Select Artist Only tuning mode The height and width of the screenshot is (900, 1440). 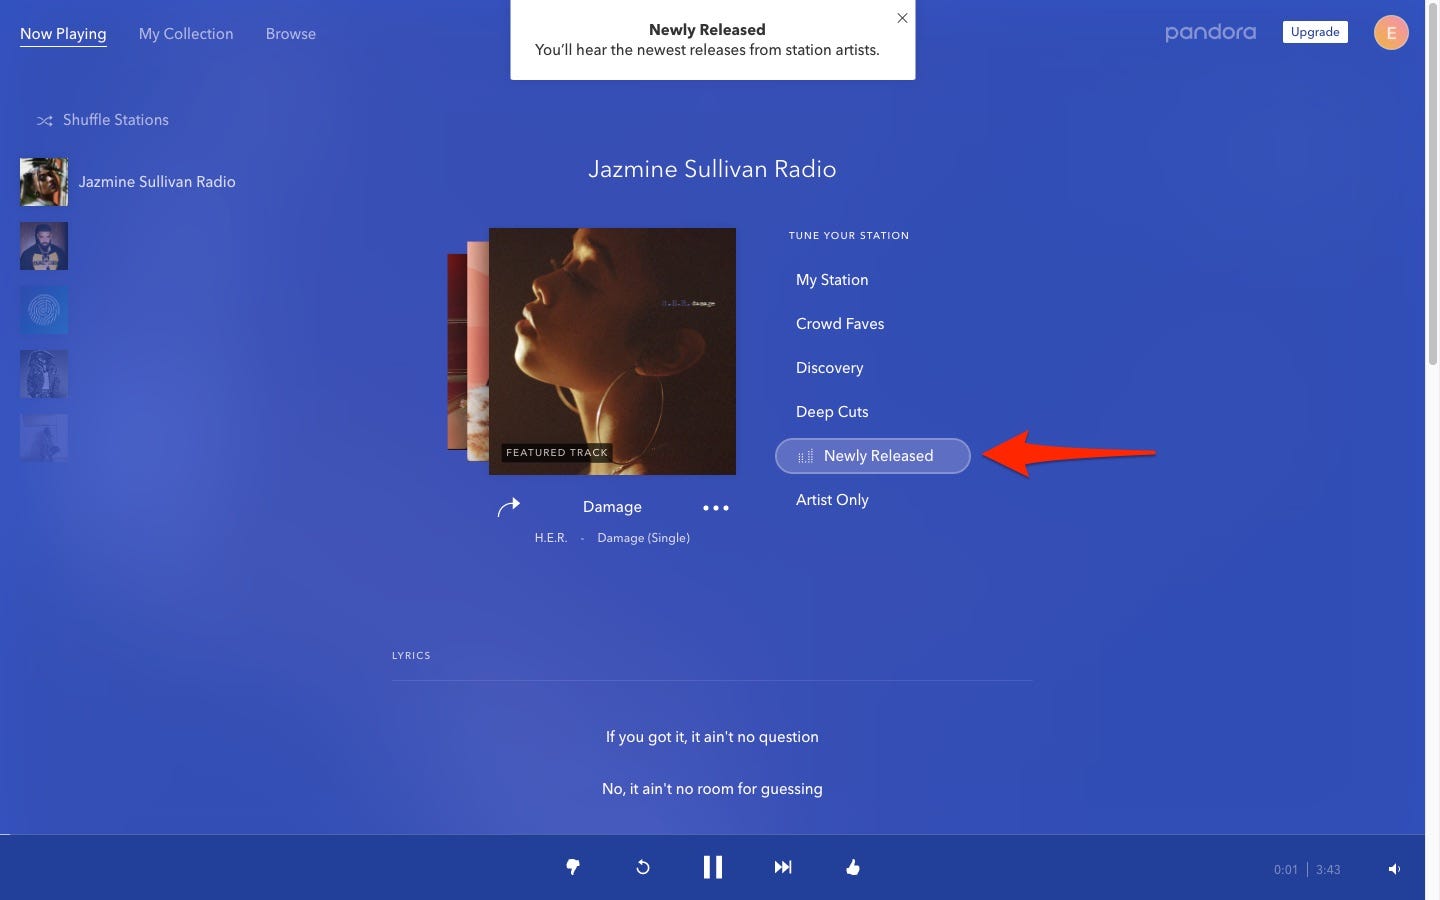[x=832, y=500]
